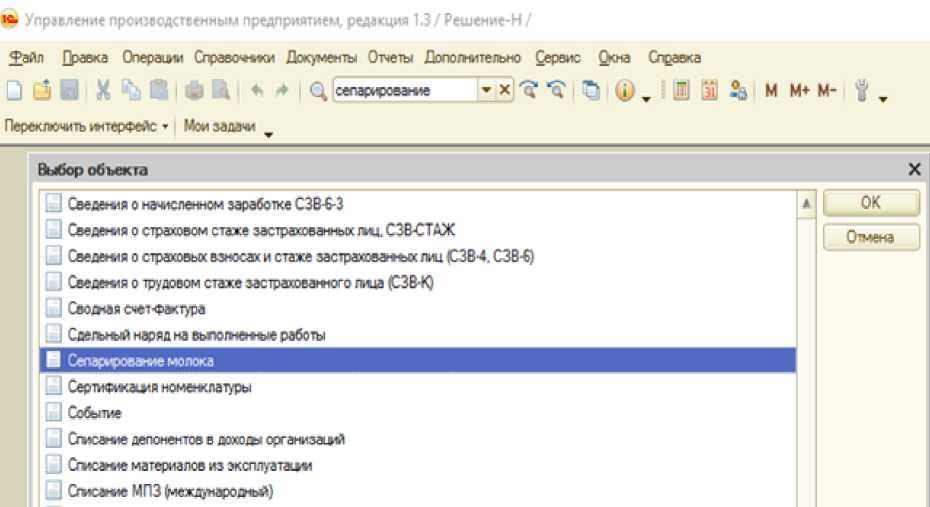Expand arrow after Мои задачи
The width and height of the screenshot is (930, 507).
coord(269,135)
